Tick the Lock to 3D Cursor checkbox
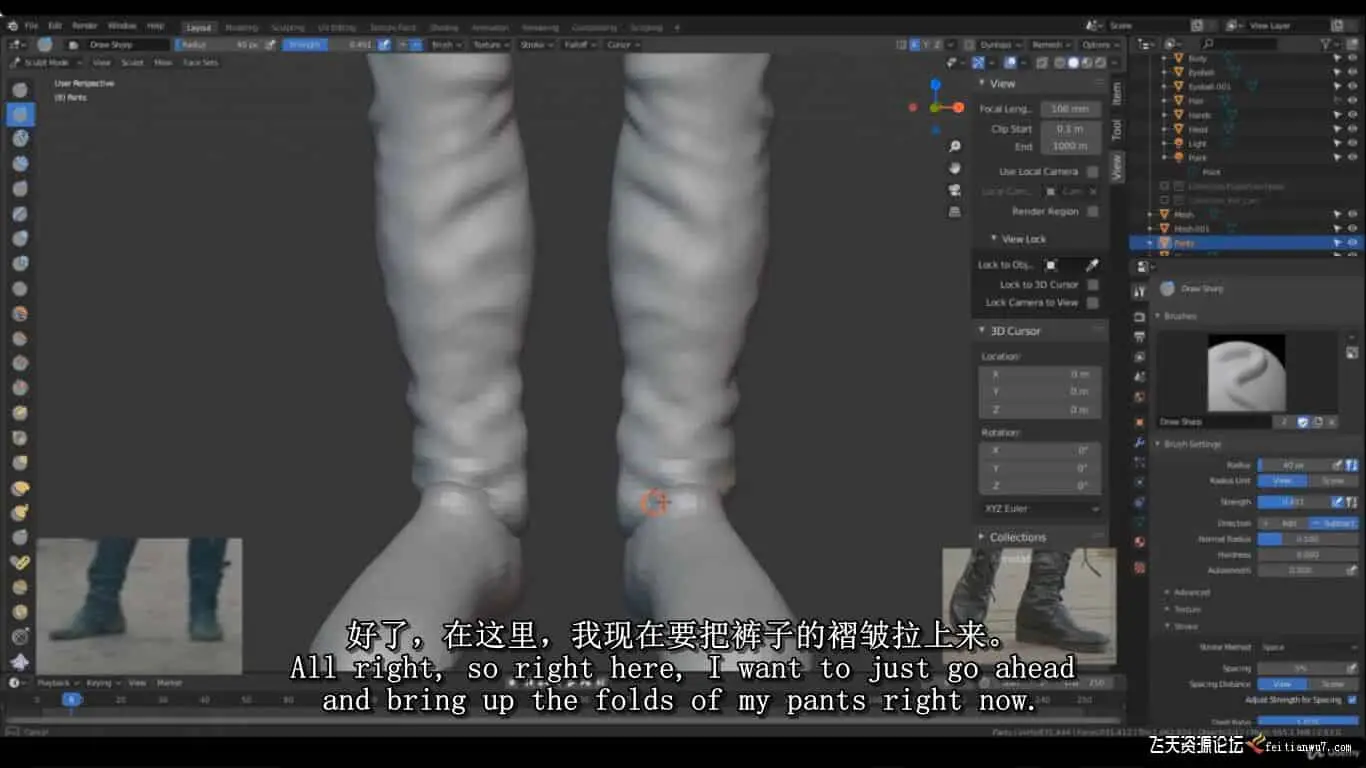 [x=1092, y=284]
